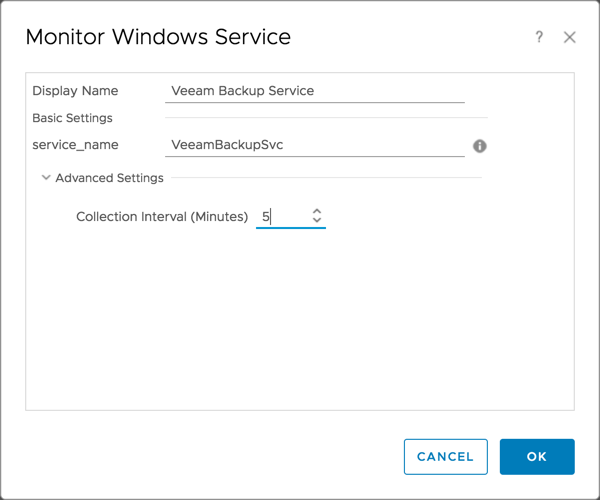This screenshot has height=500, width=600.
Task: Click the Collection Interval (Minutes) label
Action: [161, 216]
